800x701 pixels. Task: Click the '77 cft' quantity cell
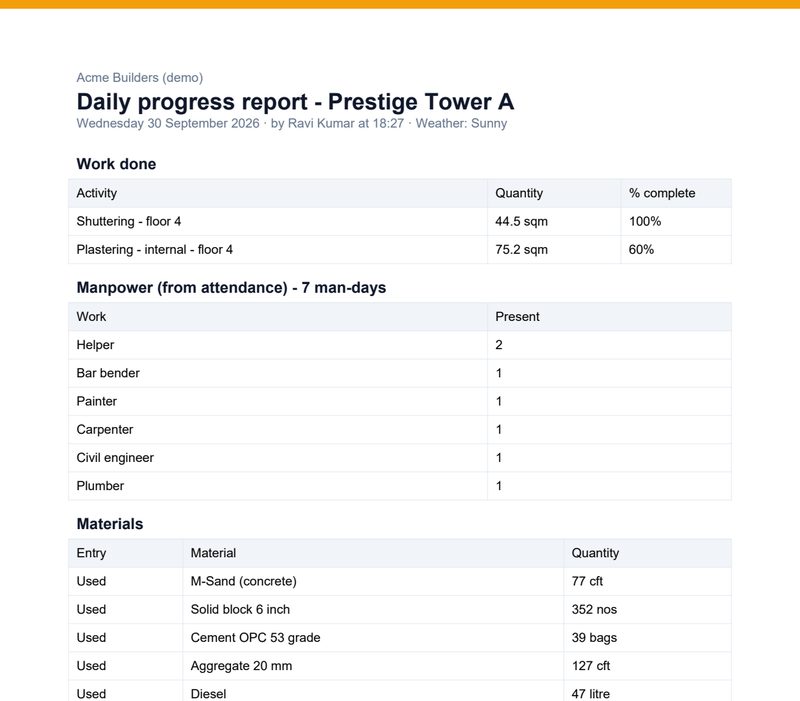point(647,581)
